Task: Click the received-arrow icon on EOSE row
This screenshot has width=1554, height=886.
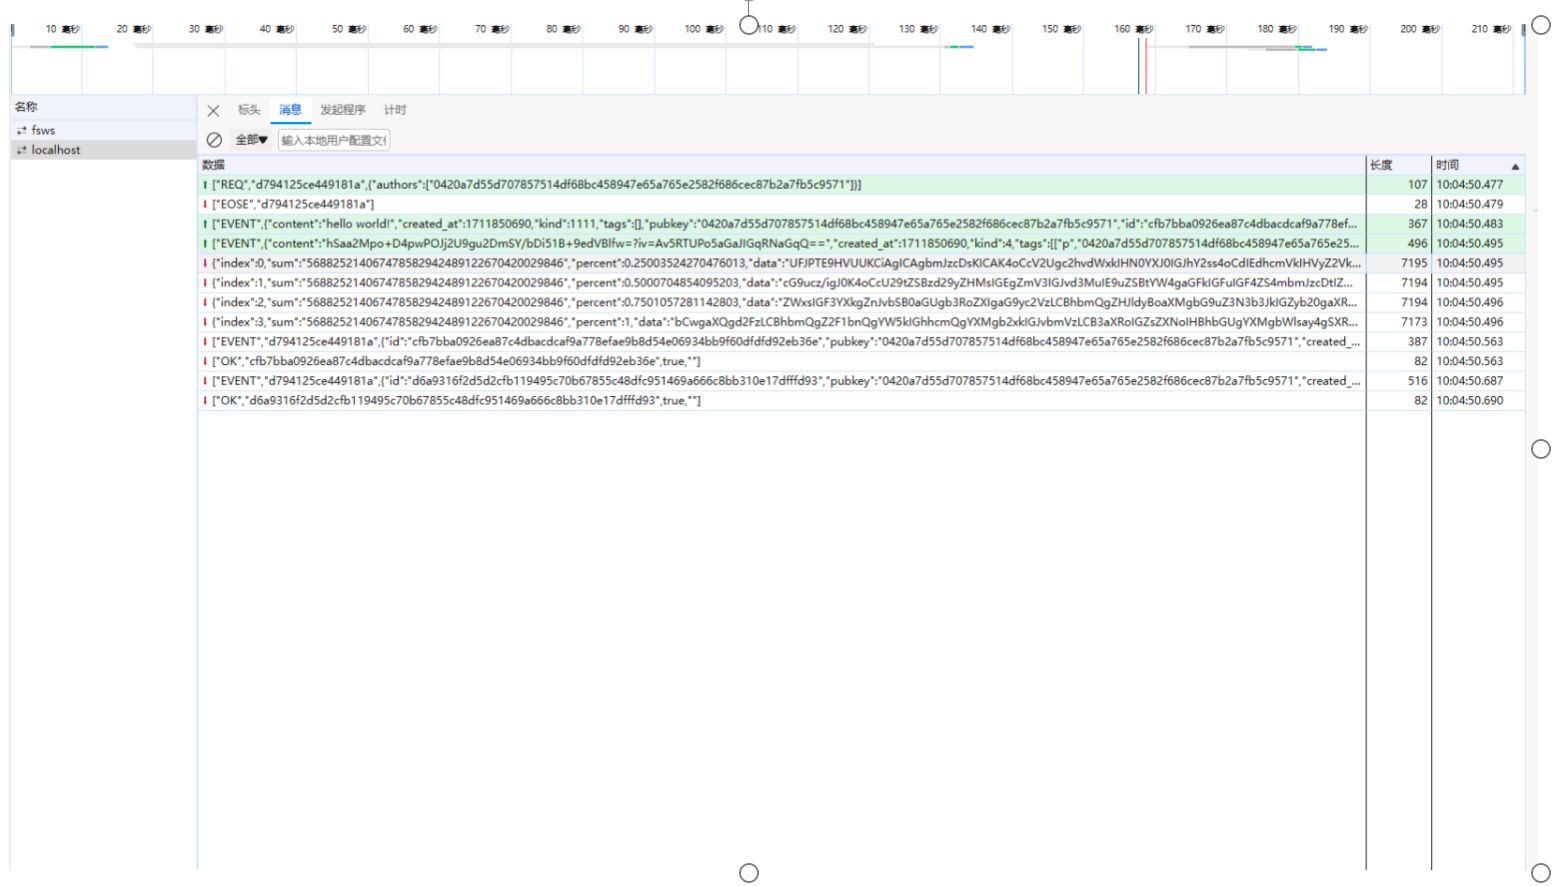Action: pyautogui.click(x=205, y=204)
